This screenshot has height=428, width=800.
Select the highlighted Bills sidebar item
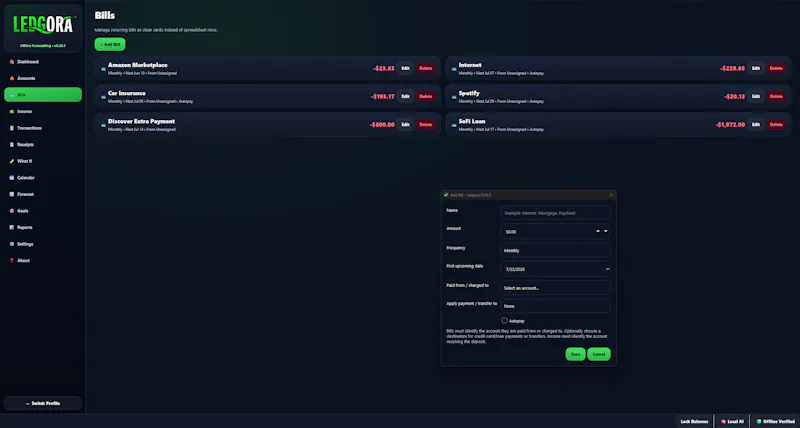click(x=43, y=95)
